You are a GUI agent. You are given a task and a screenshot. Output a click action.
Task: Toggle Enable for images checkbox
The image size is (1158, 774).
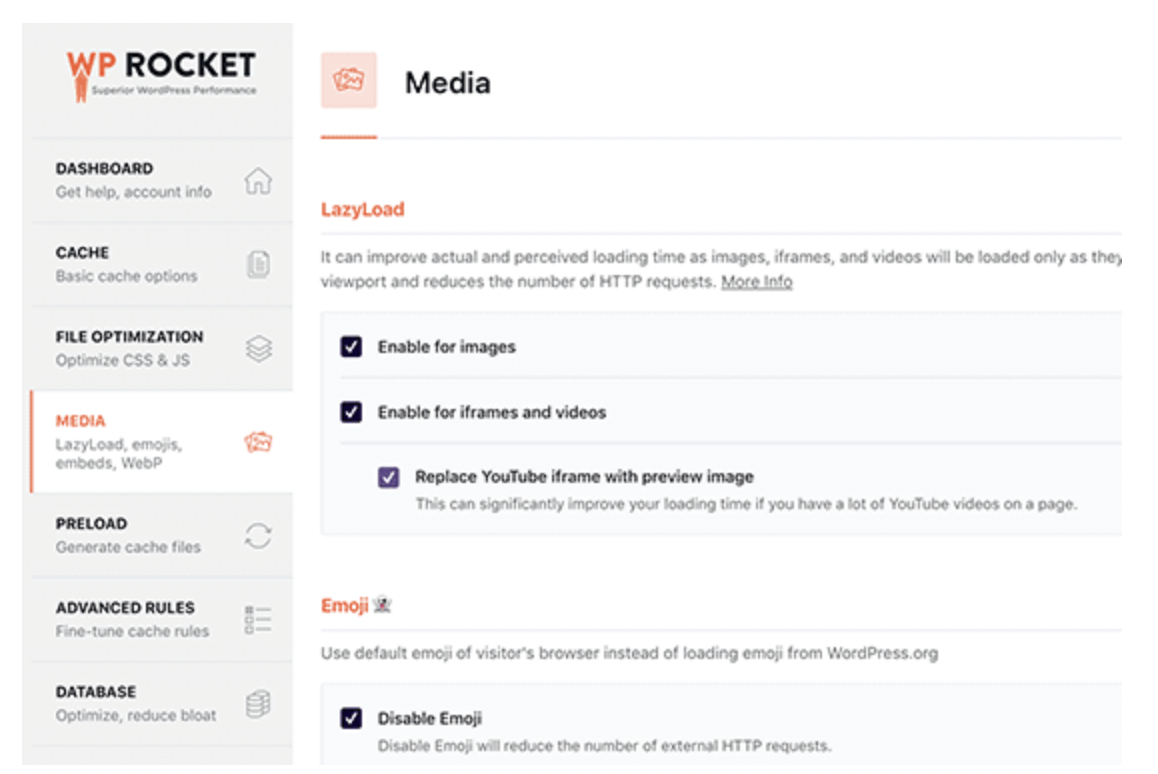click(x=351, y=346)
